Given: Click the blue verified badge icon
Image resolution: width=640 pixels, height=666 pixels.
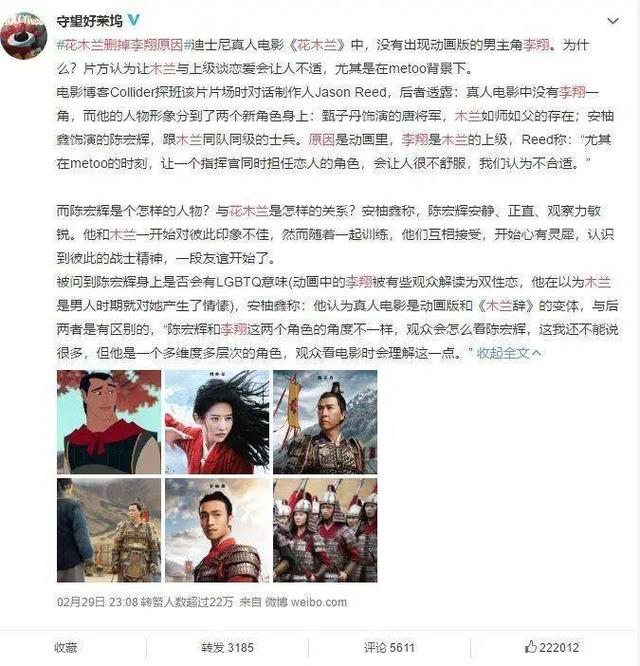Looking at the screenshot, I should pos(133,20).
